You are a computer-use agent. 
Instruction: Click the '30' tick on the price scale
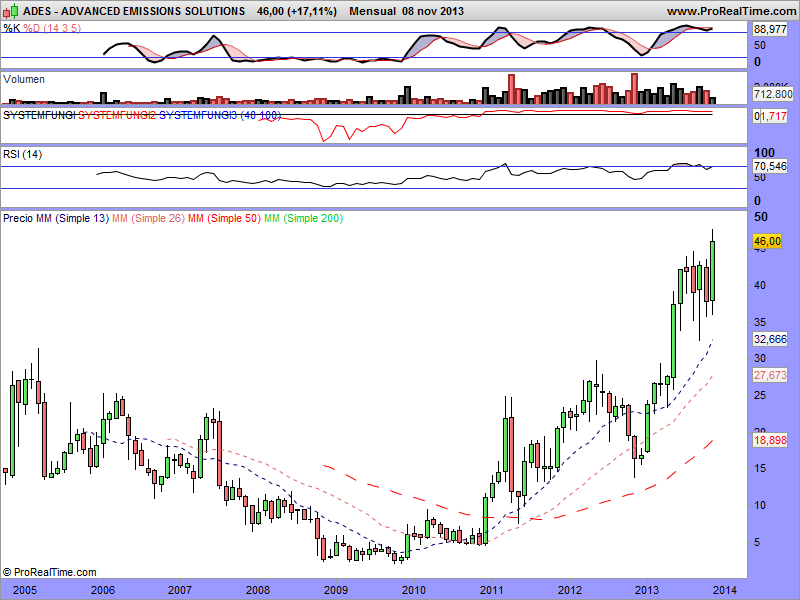tap(760, 359)
